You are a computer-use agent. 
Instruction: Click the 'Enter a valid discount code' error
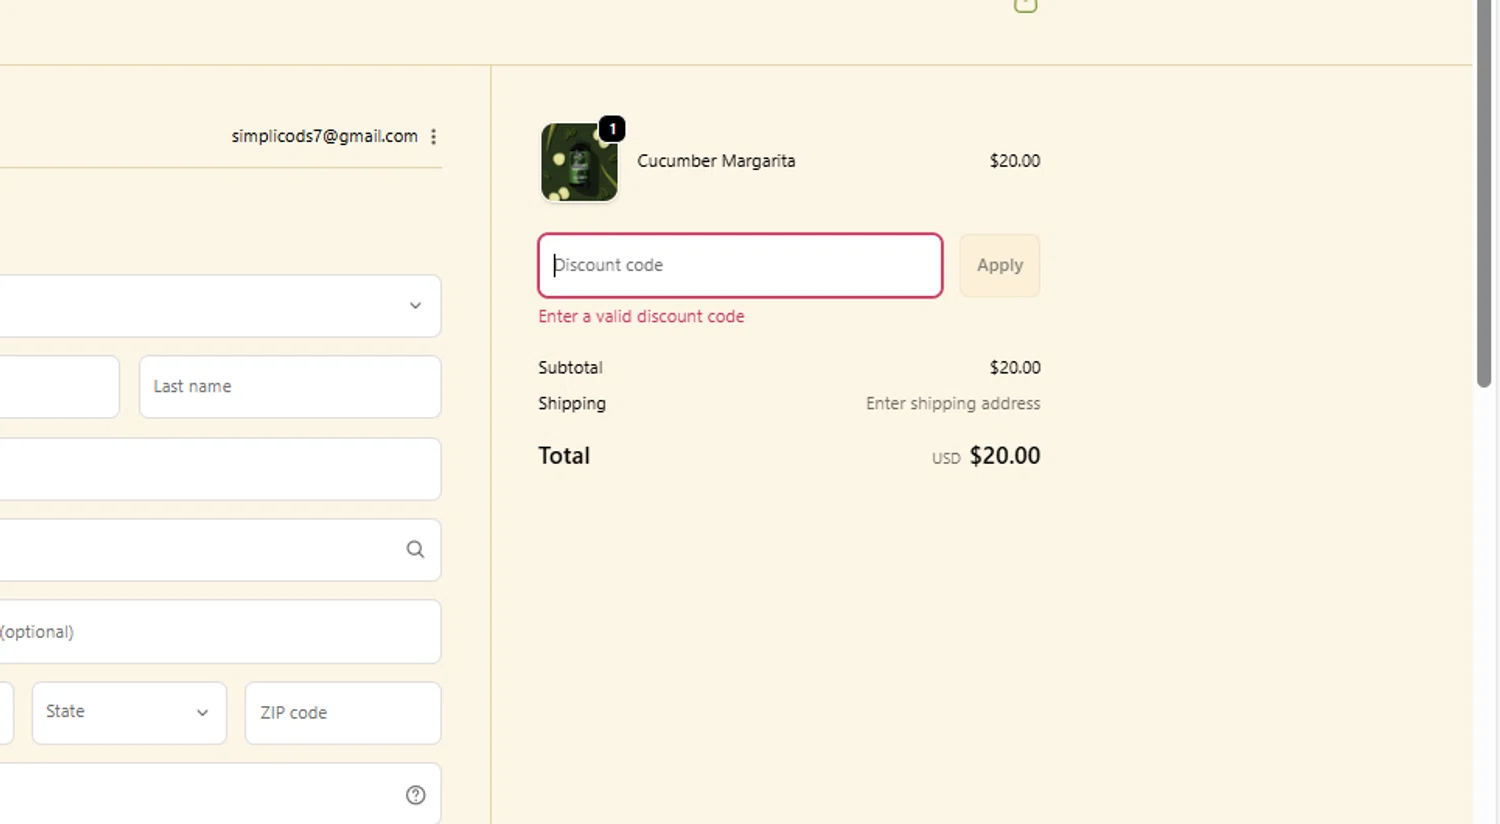641,316
